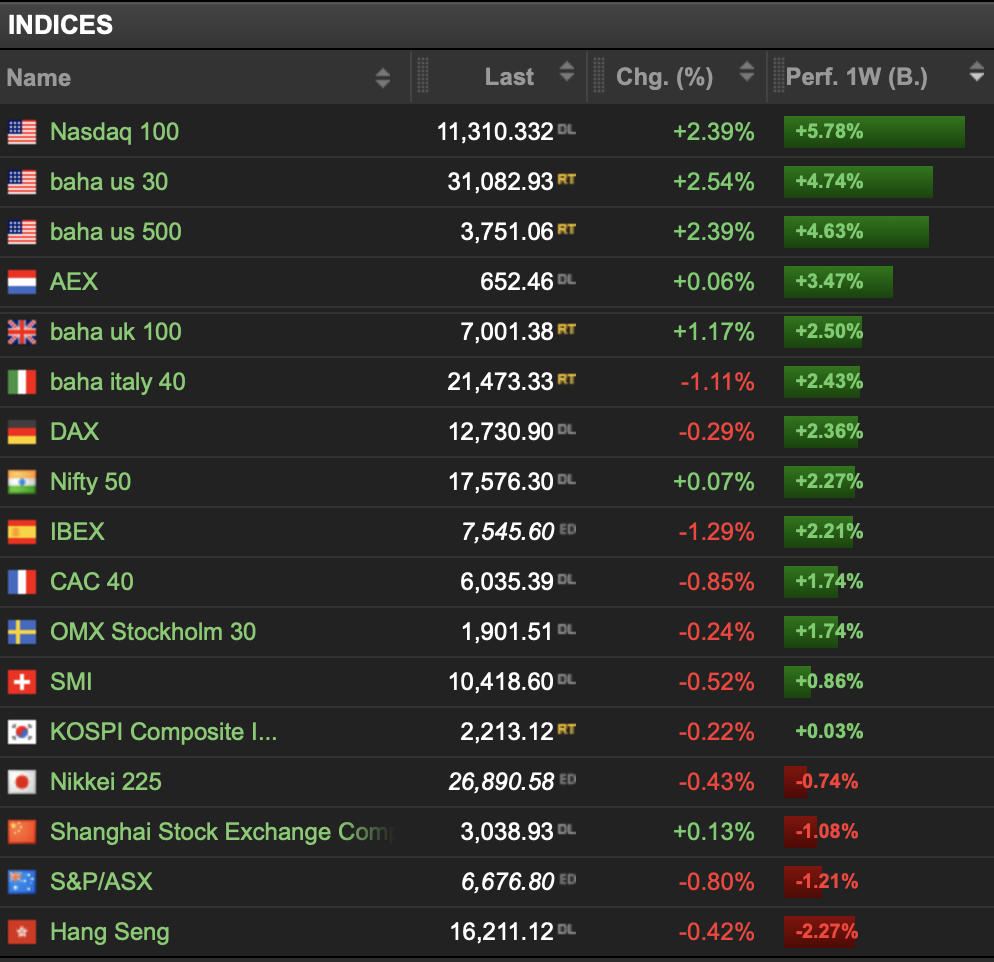Open the Shanghai Stock Exchange index link

223,832
